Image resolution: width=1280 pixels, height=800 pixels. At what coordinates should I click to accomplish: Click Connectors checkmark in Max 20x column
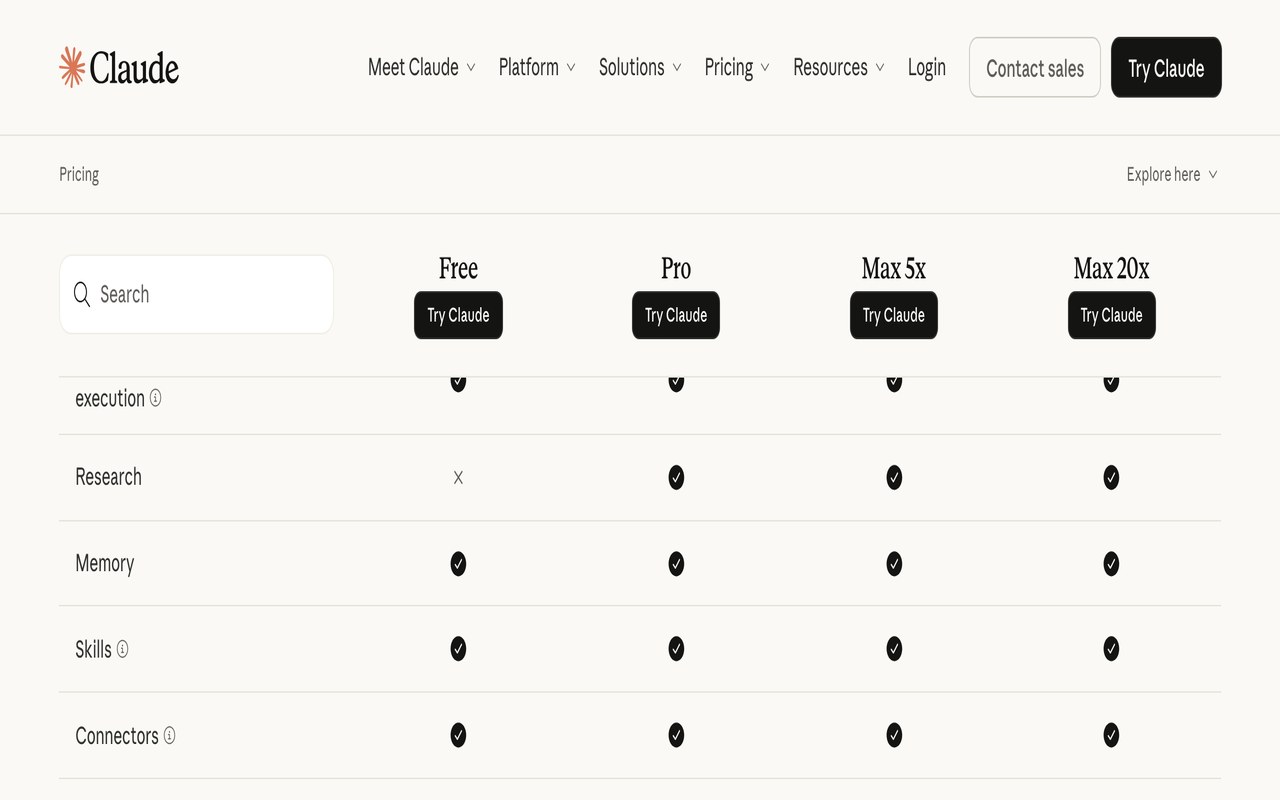click(x=1111, y=735)
